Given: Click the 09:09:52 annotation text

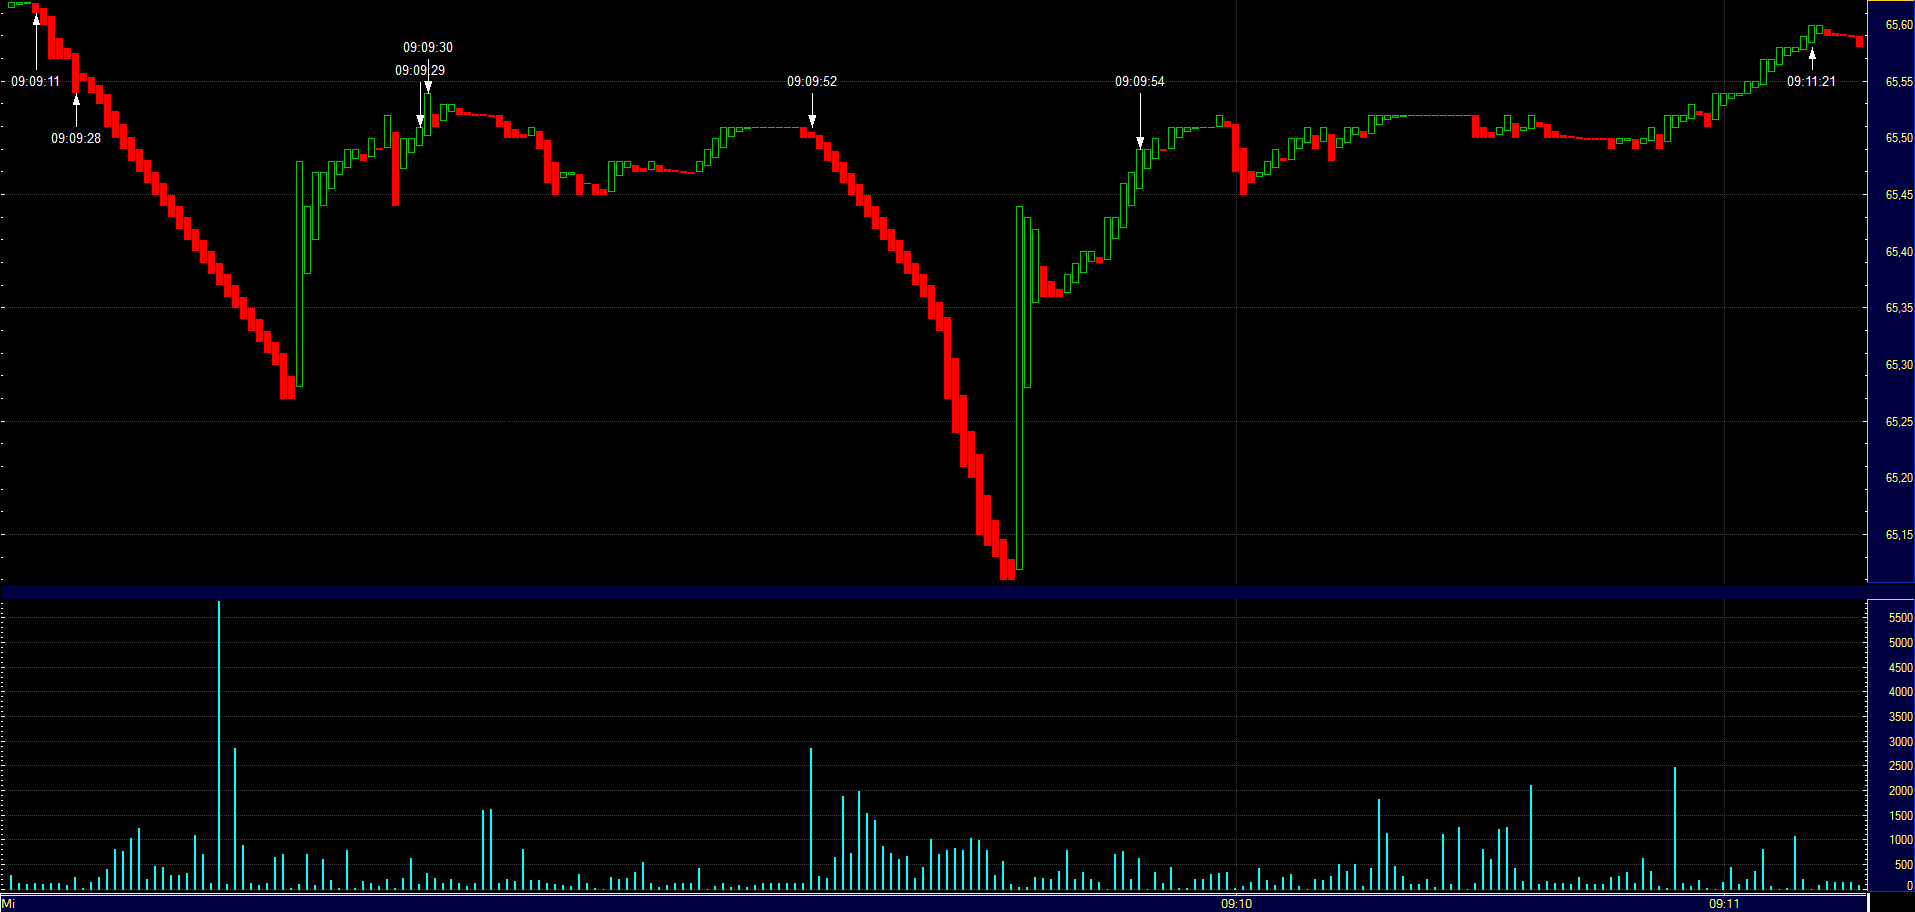Looking at the screenshot, I should [x=812, y=82].
